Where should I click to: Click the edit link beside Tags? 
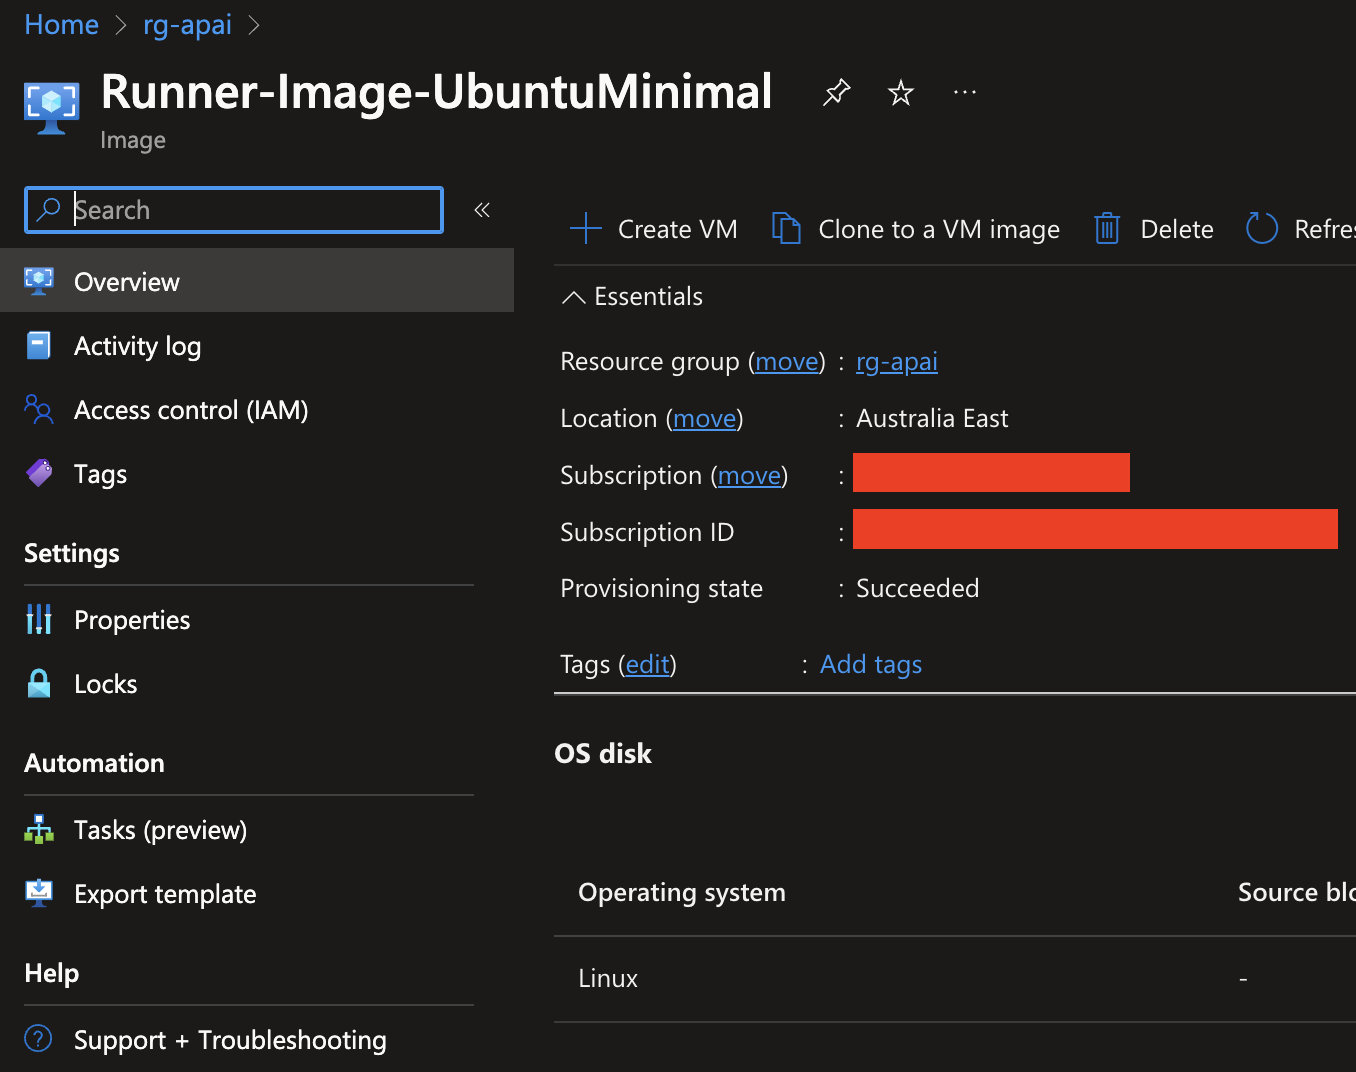coord(648,664)
